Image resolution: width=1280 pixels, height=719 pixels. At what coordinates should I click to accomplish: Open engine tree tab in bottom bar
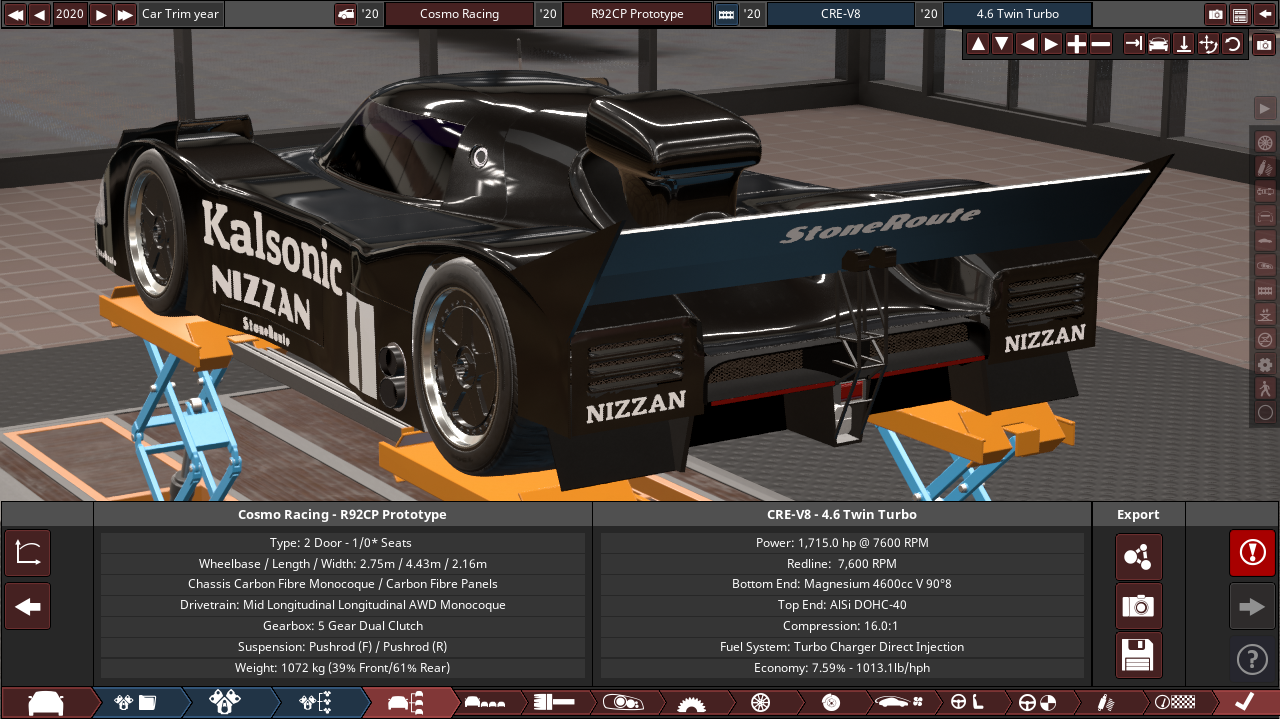coord(316,702)
